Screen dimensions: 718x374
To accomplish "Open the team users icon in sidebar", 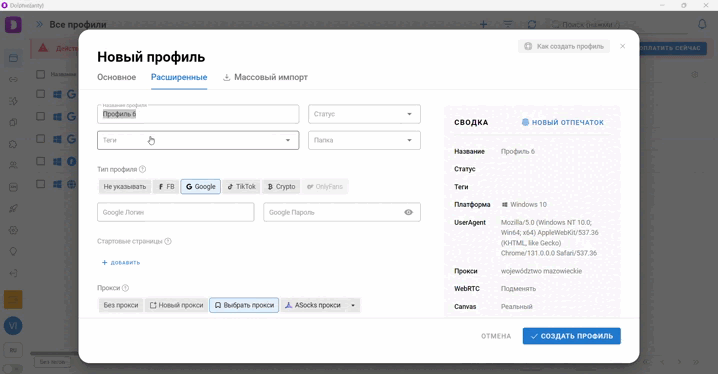I will (13, 165).
